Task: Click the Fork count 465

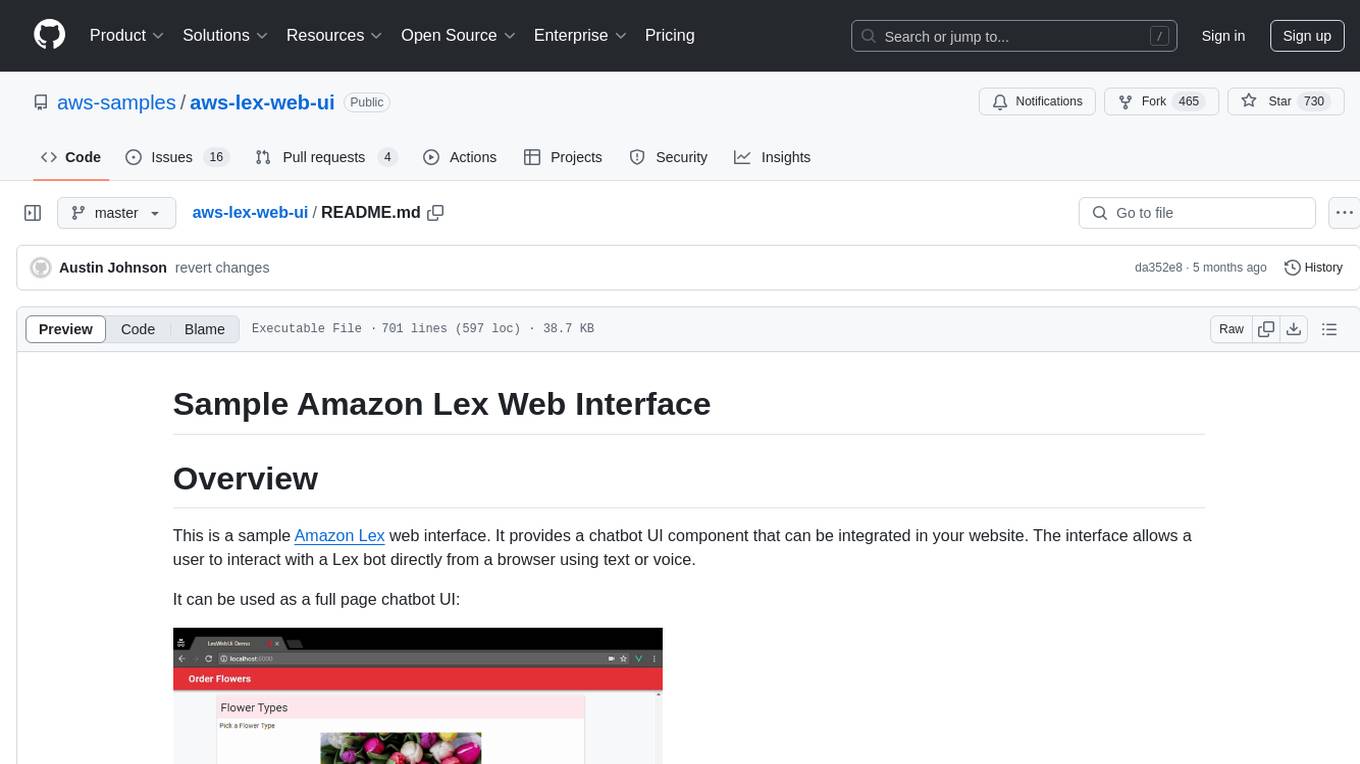Action: [1188, 102]
